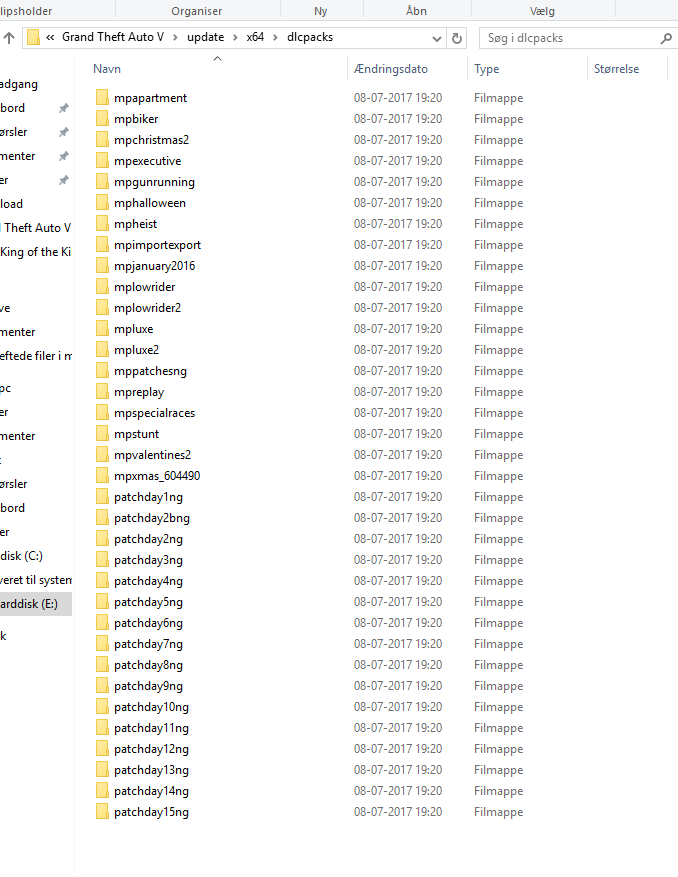Select patchday1ng folder icon

[x=102, y=497]
